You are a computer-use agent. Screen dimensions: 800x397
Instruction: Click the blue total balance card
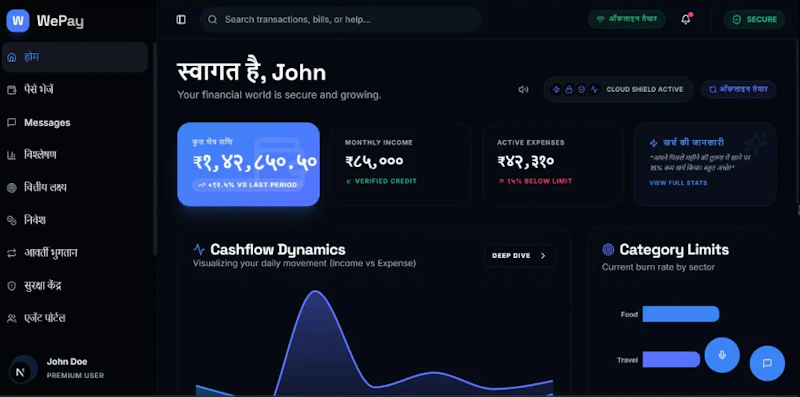pos(248,164)
